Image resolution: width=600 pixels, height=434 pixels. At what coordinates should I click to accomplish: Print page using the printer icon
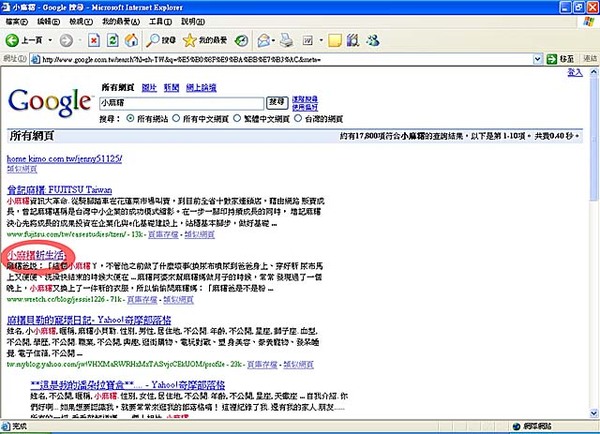click(x=286, y=40)
